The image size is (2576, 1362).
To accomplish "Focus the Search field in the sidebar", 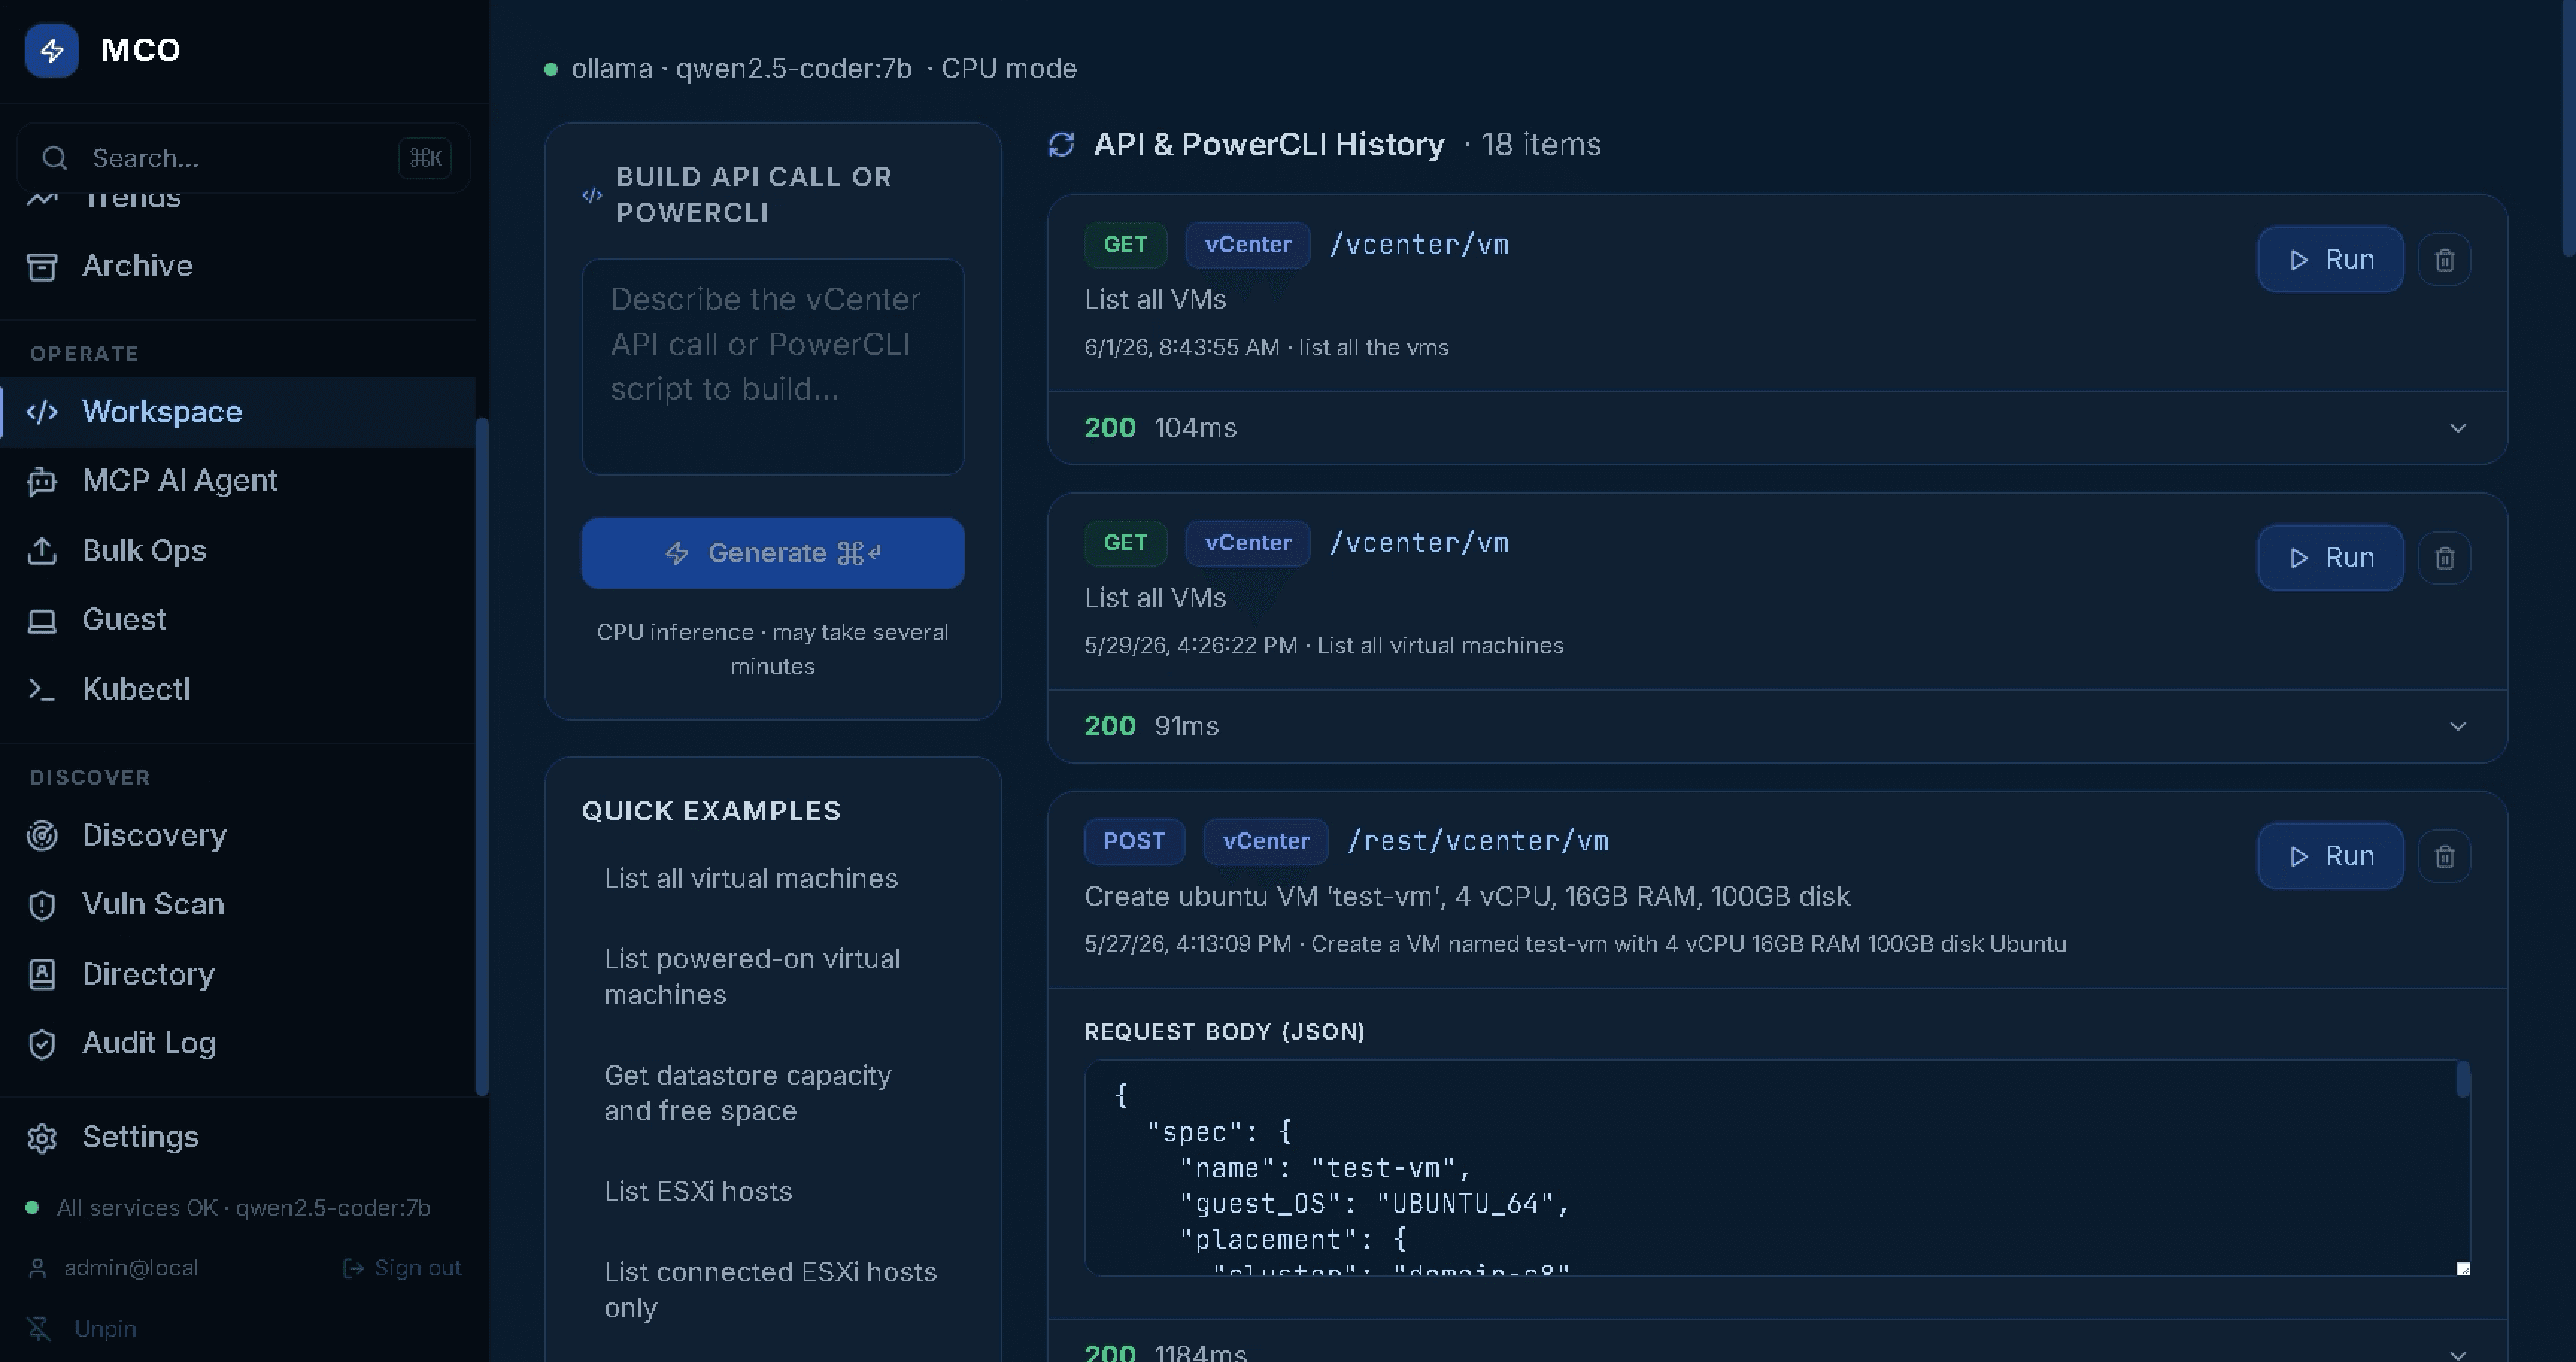I will coord(243,158).
